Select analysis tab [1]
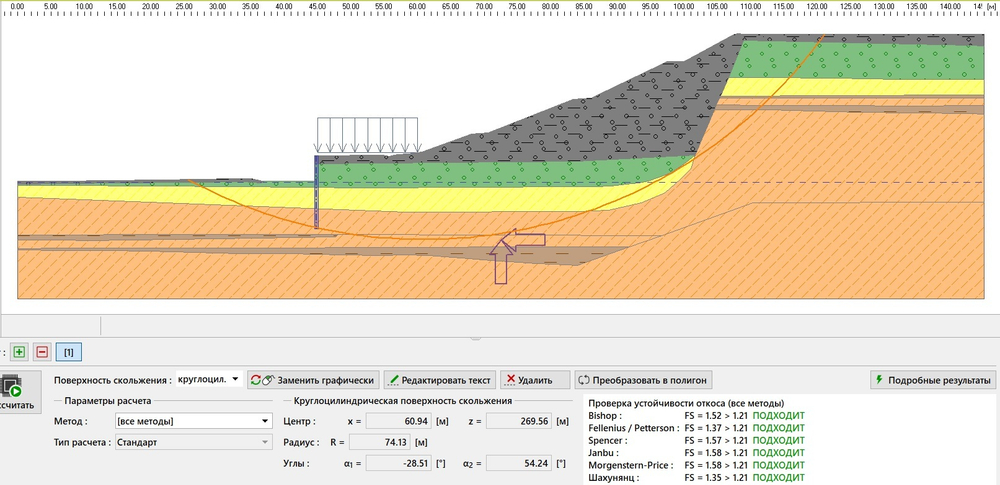The width and height of the screenshot is (1000, 485). [x=69, y=352]
